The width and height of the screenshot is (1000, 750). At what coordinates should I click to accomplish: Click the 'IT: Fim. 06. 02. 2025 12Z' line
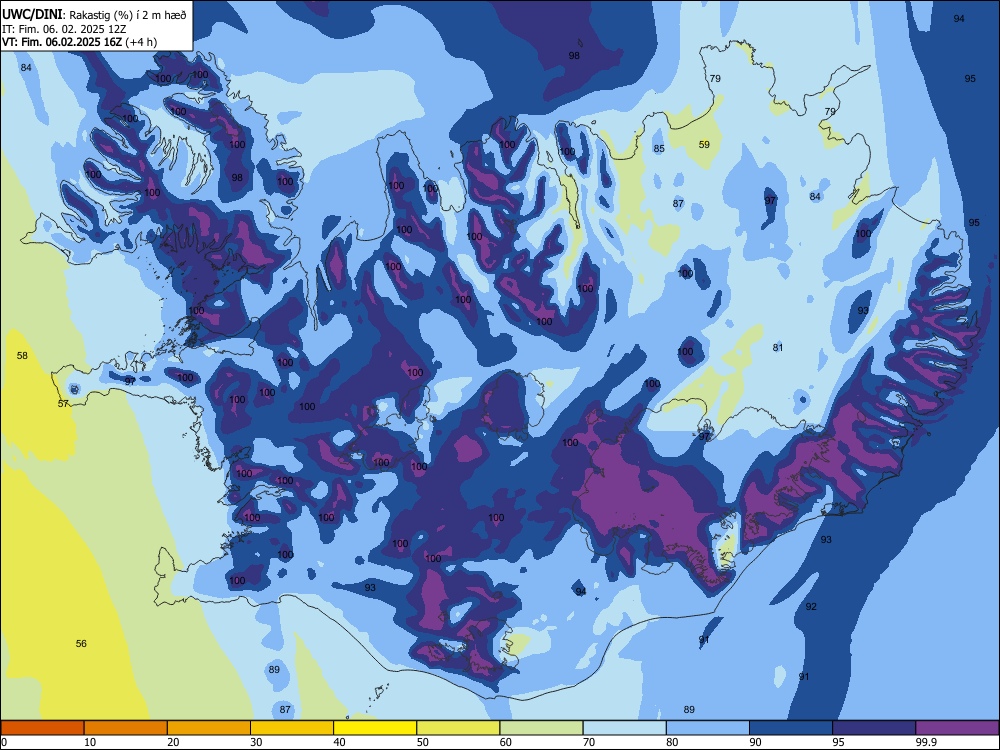tap(64, 29)
